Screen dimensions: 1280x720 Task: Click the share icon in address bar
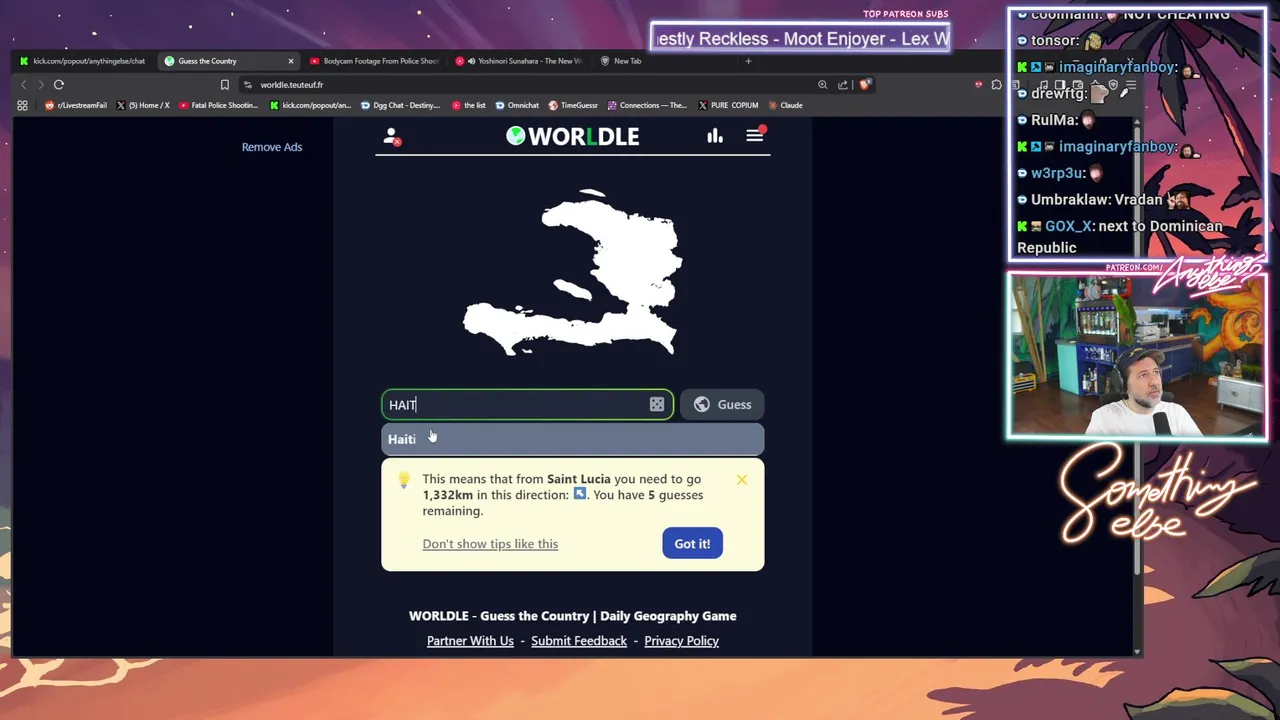tap(843, 85)
